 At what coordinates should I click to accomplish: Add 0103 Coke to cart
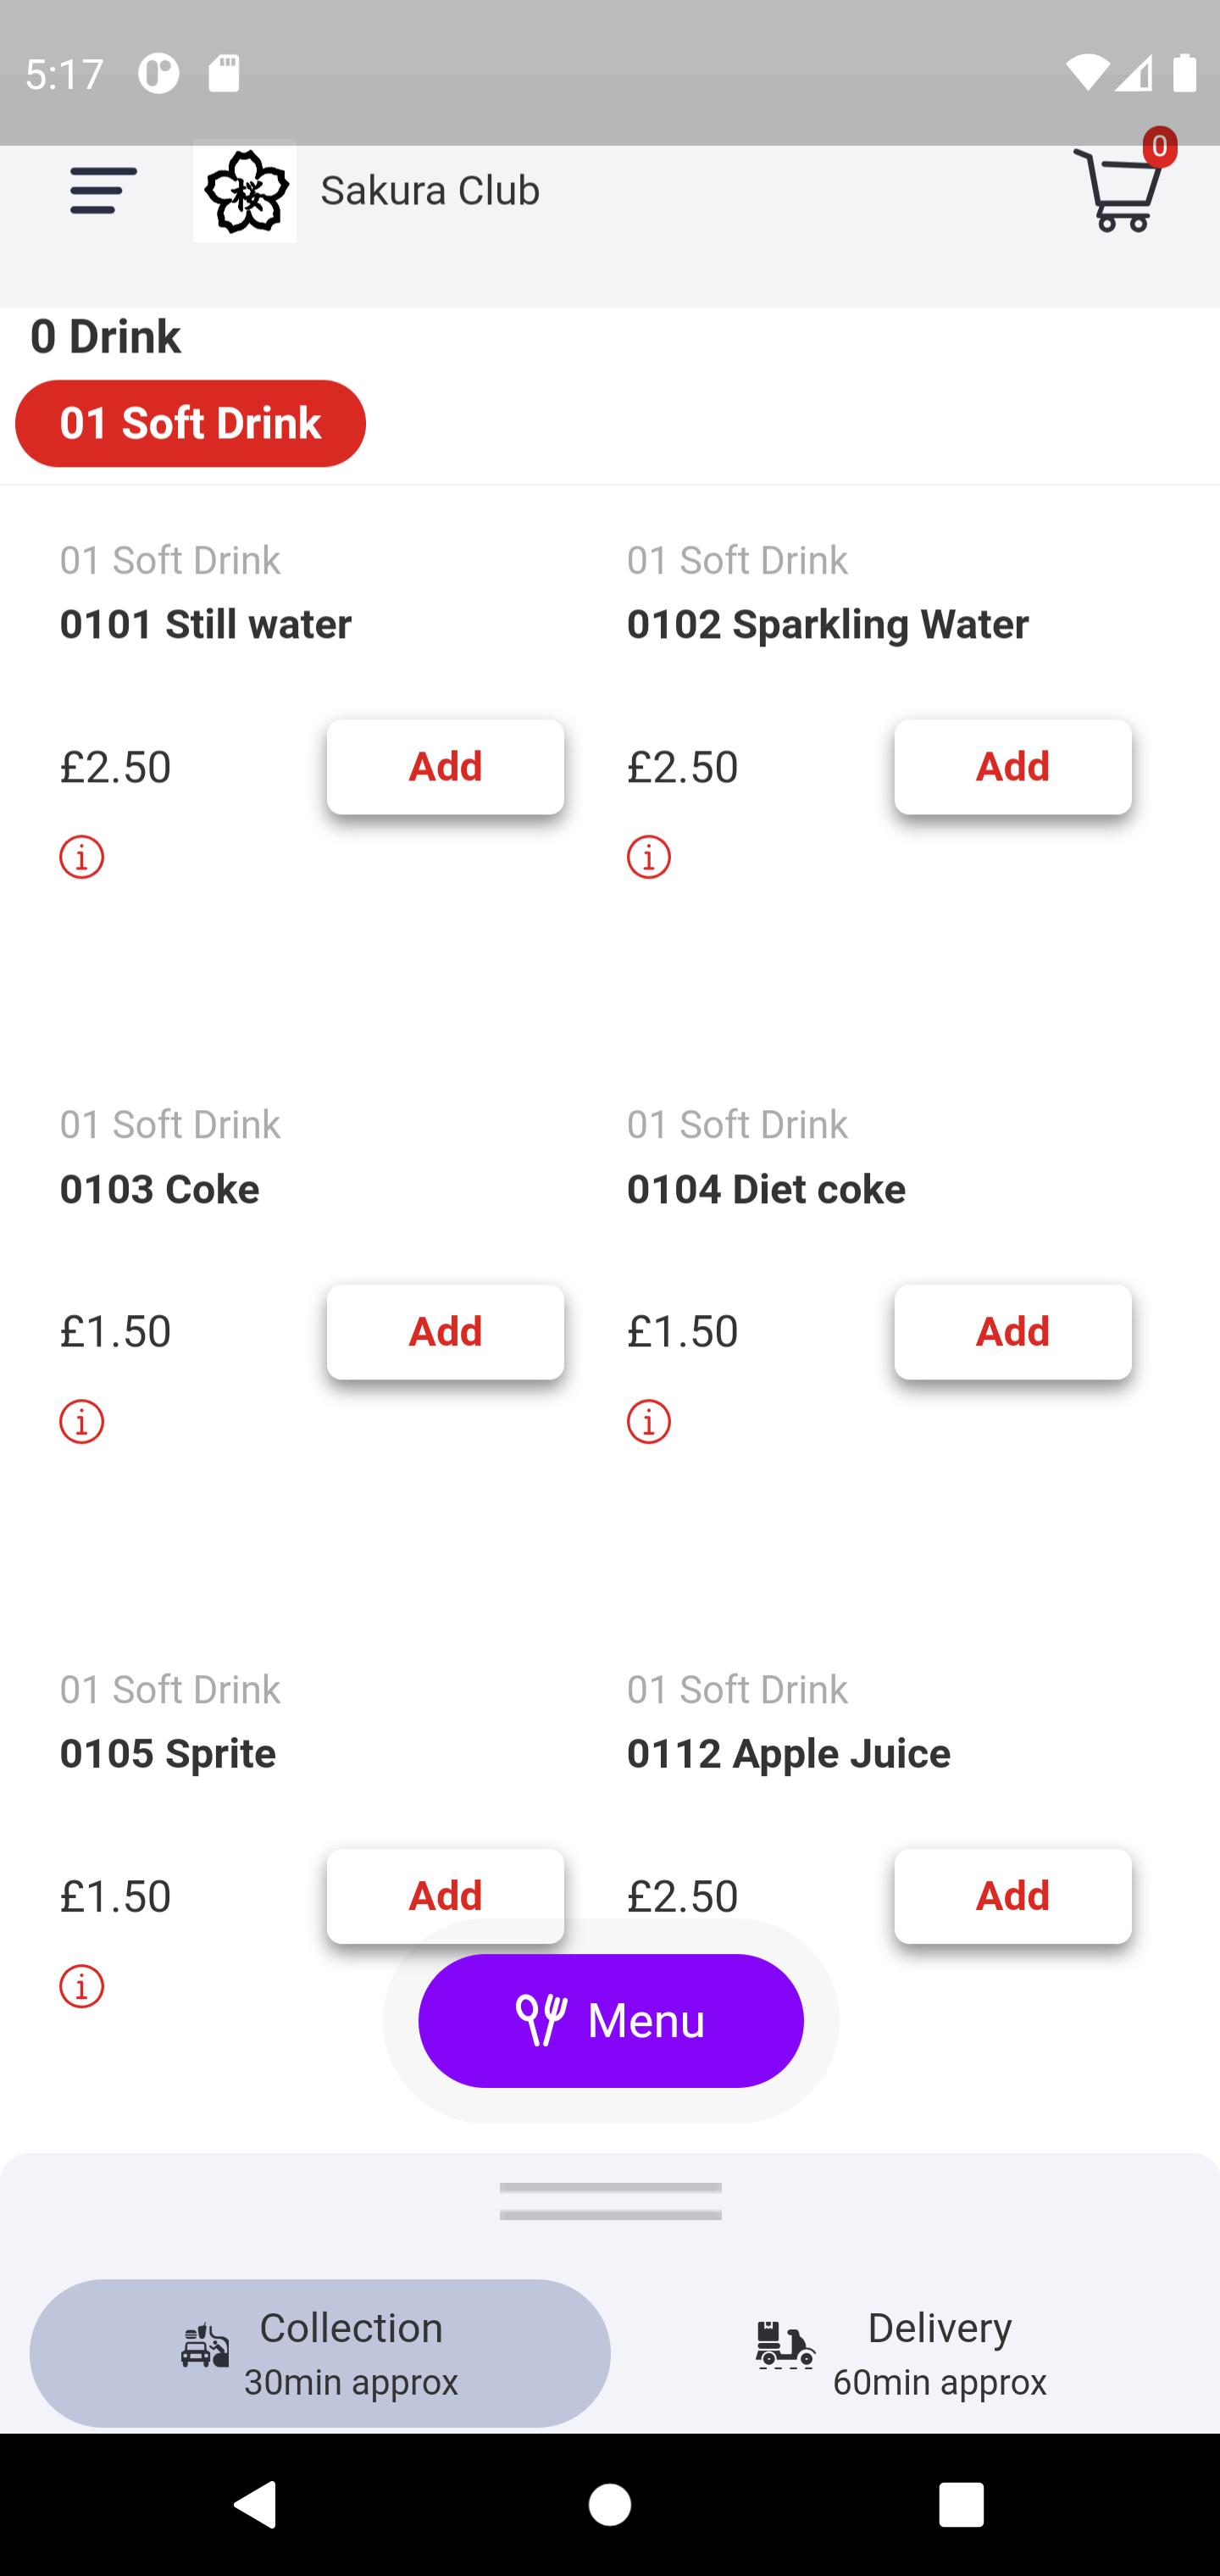445,1332
